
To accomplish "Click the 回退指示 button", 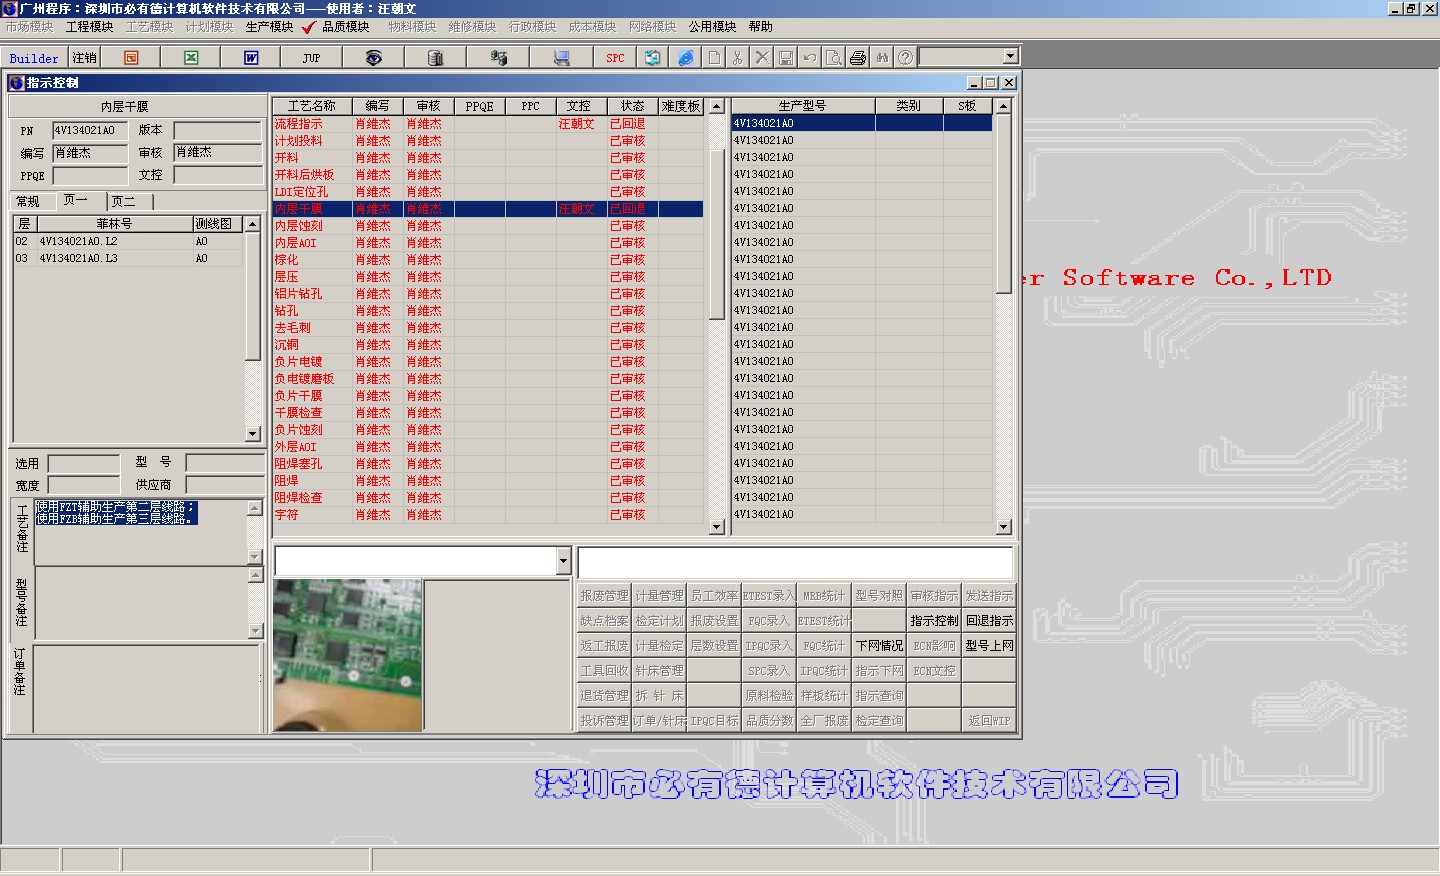I will click(x=989, y=621).
